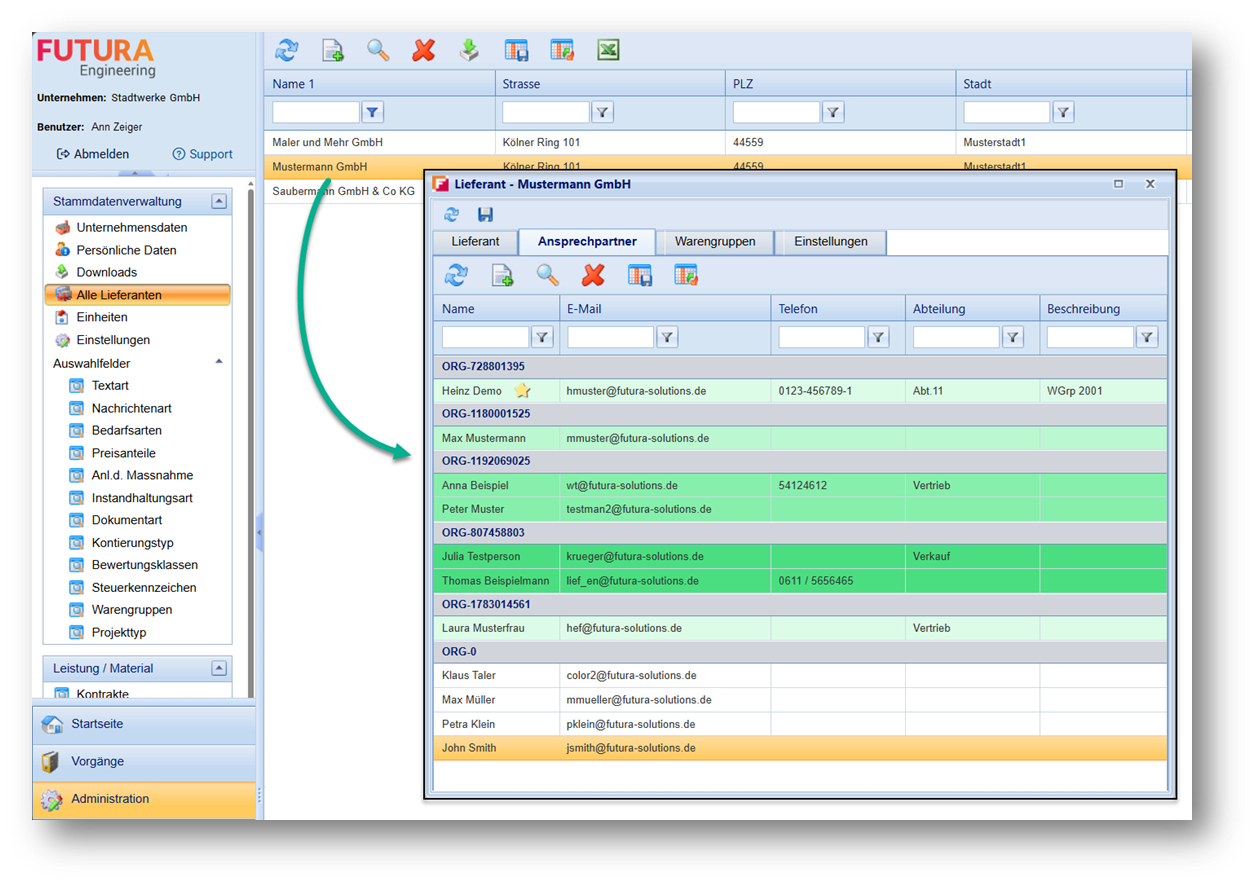Go to Startseite navigation section

tap(144, 724)
